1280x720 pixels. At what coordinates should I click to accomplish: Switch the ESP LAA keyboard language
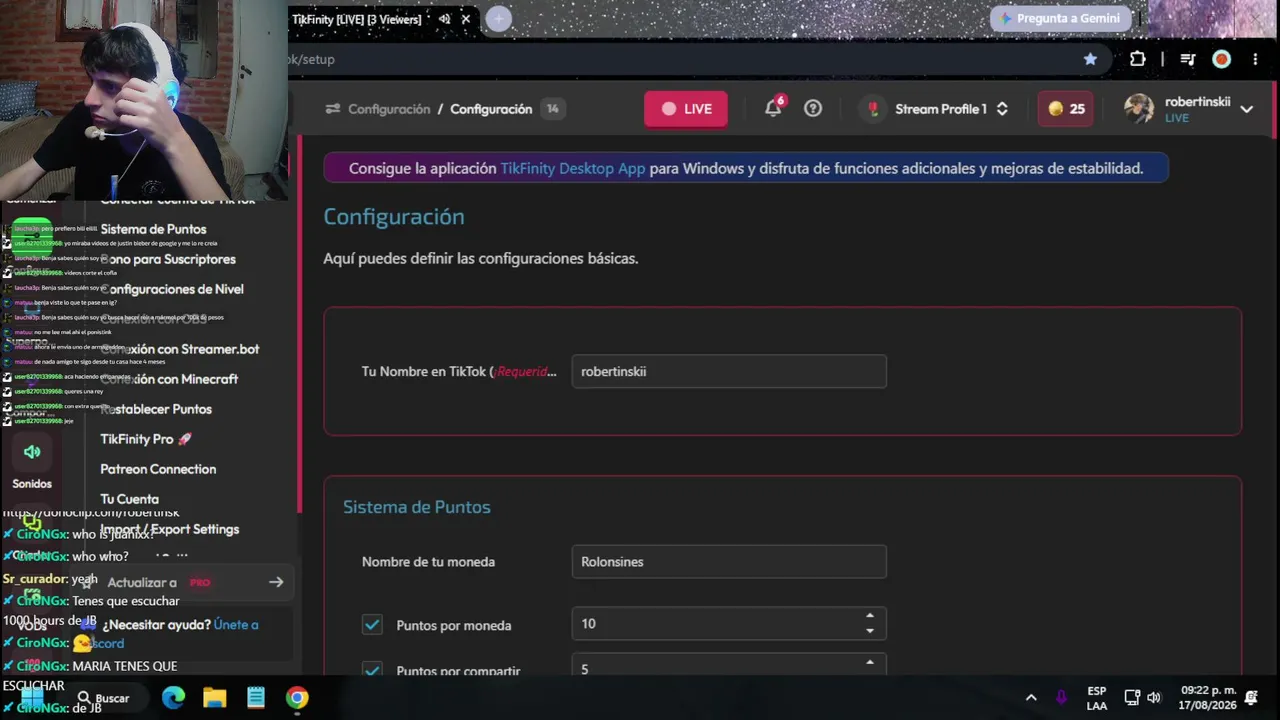coord(1097,698)
